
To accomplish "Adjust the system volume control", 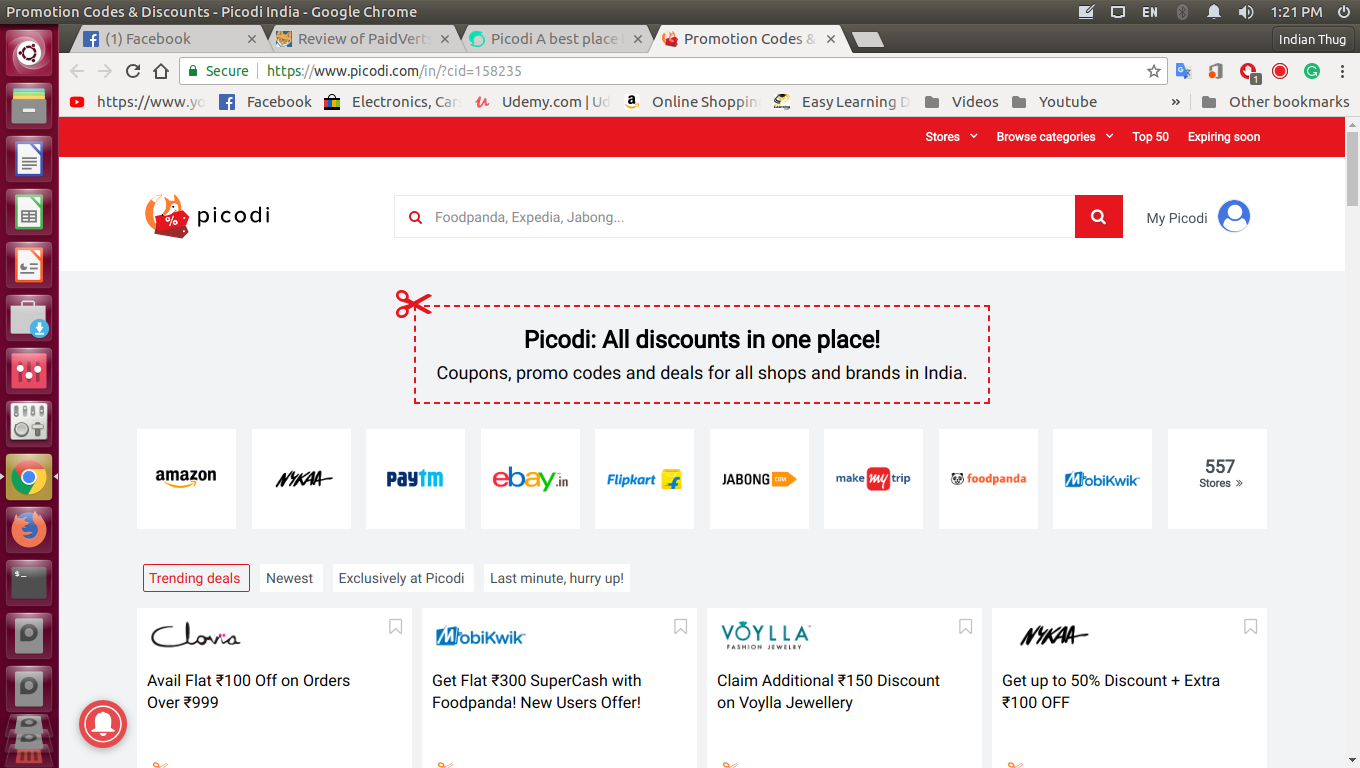I will pos(1245,13).
